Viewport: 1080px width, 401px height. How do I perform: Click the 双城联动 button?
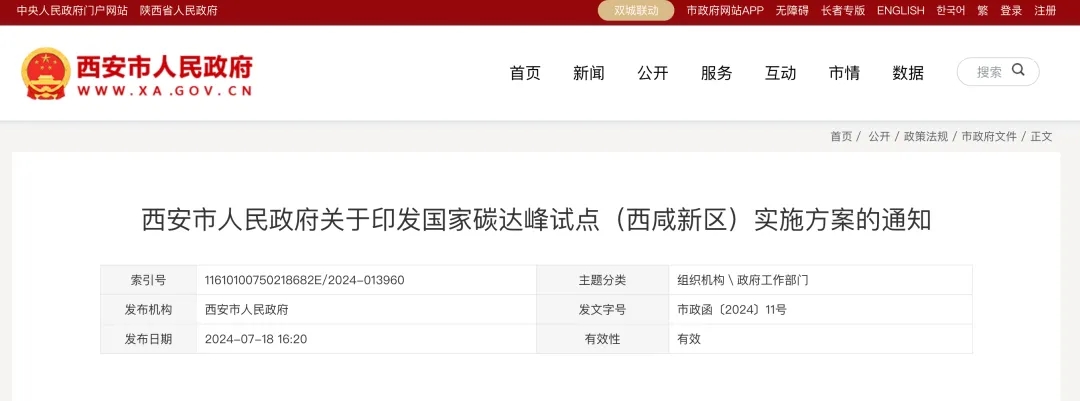point(636,10)
